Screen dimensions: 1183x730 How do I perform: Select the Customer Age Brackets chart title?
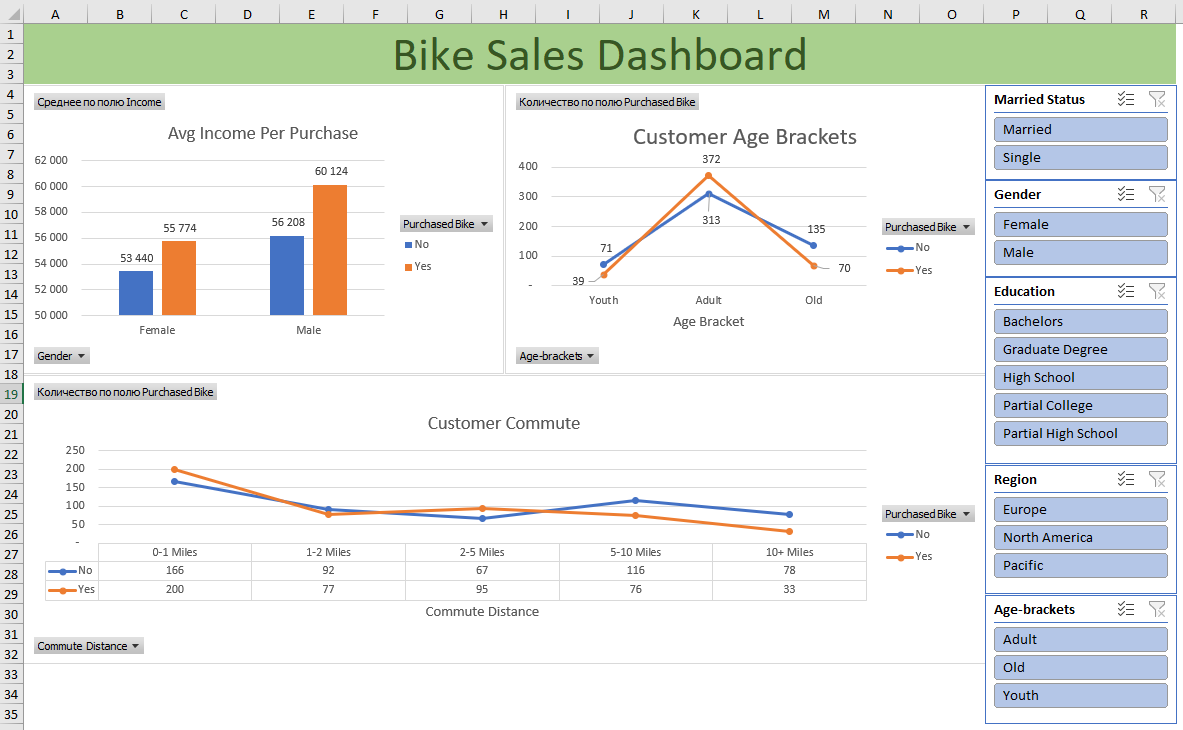click(744, 137)
